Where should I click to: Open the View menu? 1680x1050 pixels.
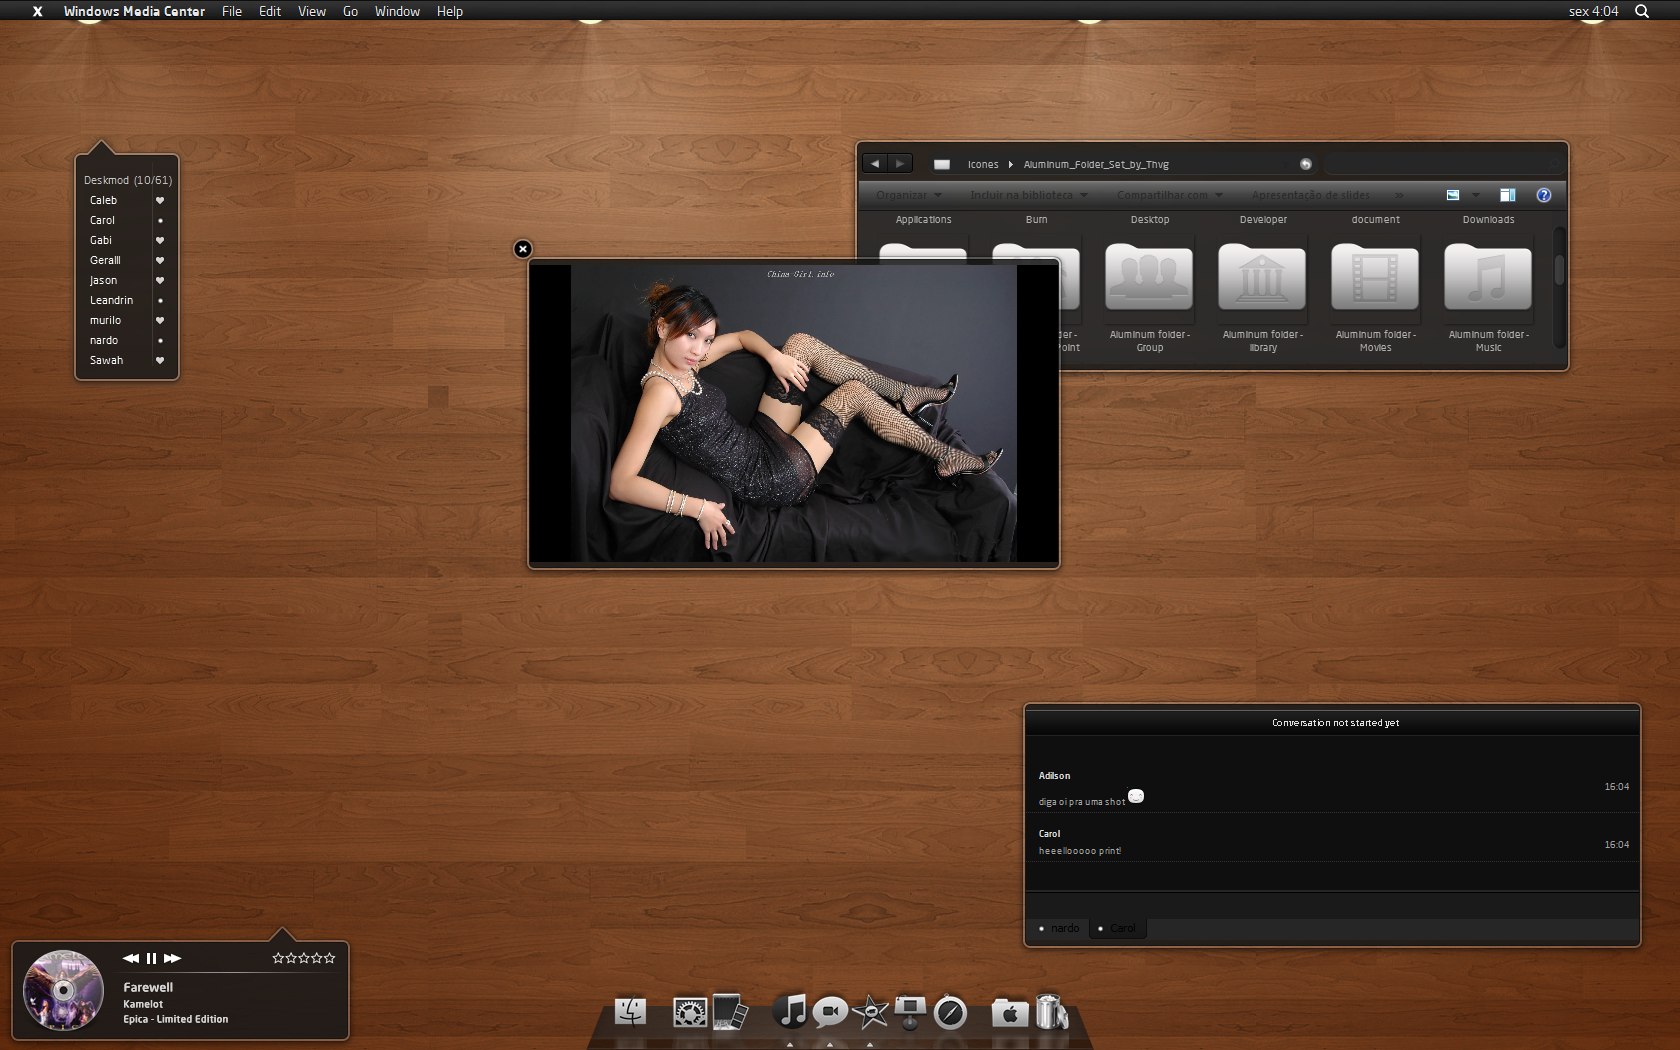pos(312,11)
